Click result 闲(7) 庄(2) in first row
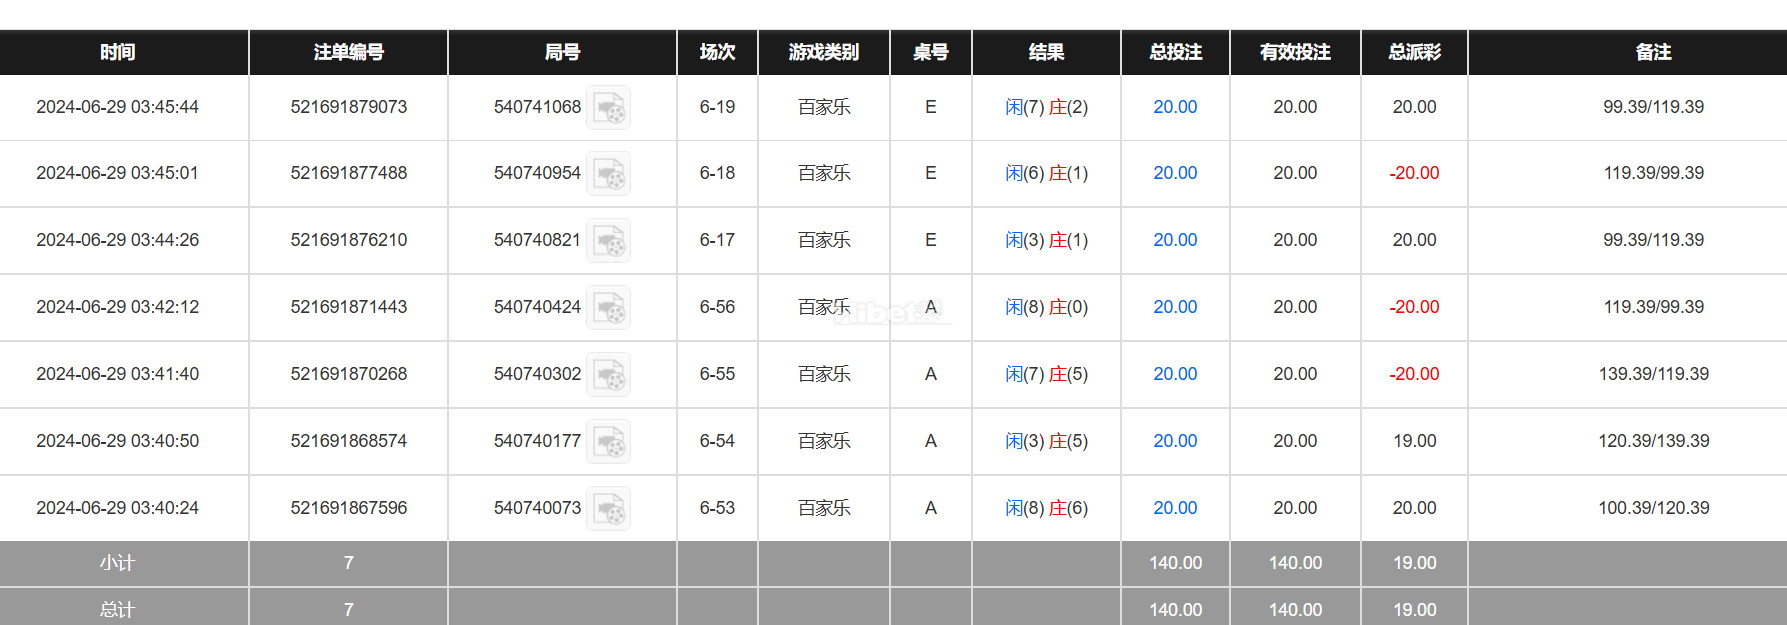The width and height of the screenshot is (1787, 625). [1046, 107]
